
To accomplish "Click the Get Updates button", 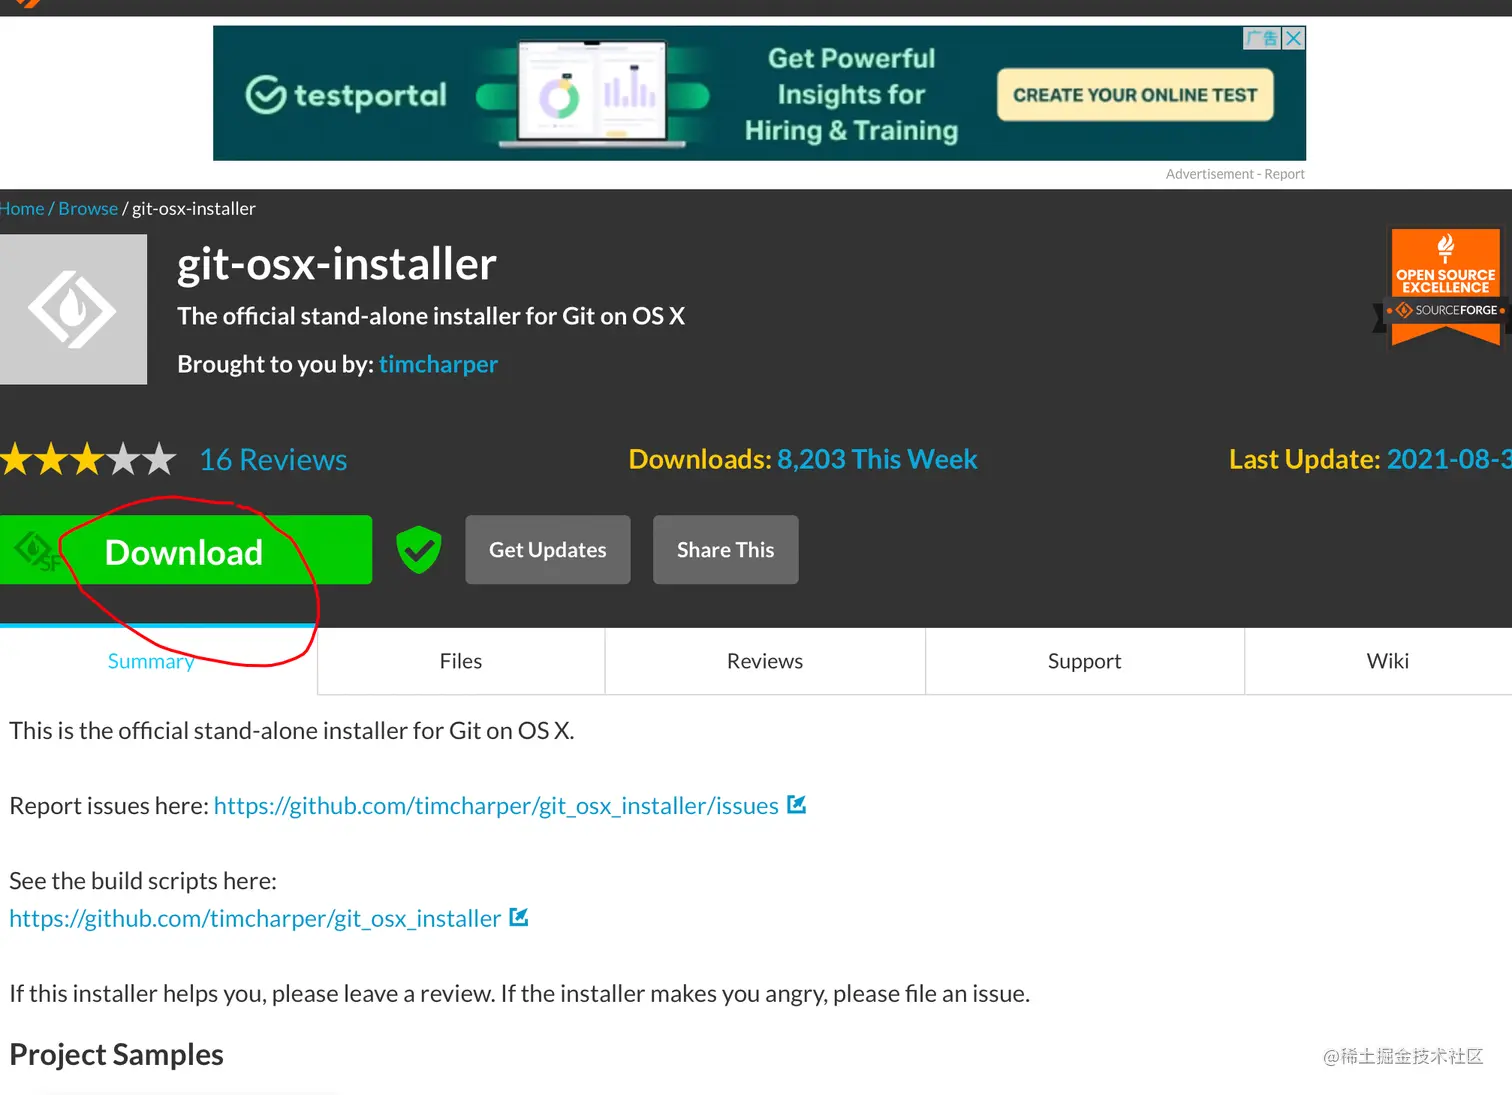I will click(x=548, y=550).
